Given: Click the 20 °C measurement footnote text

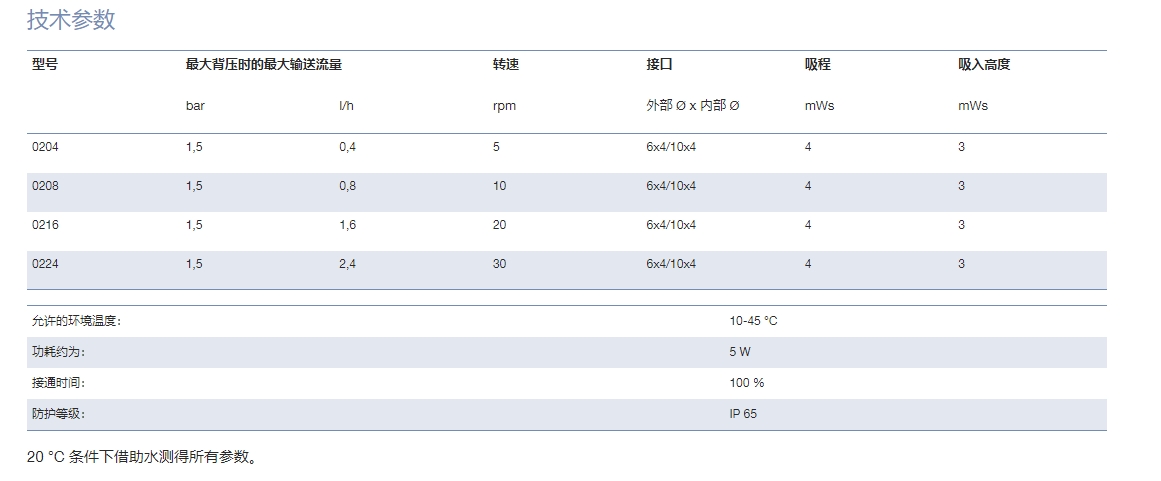Looking at the screenshot, I should point(142,457).
